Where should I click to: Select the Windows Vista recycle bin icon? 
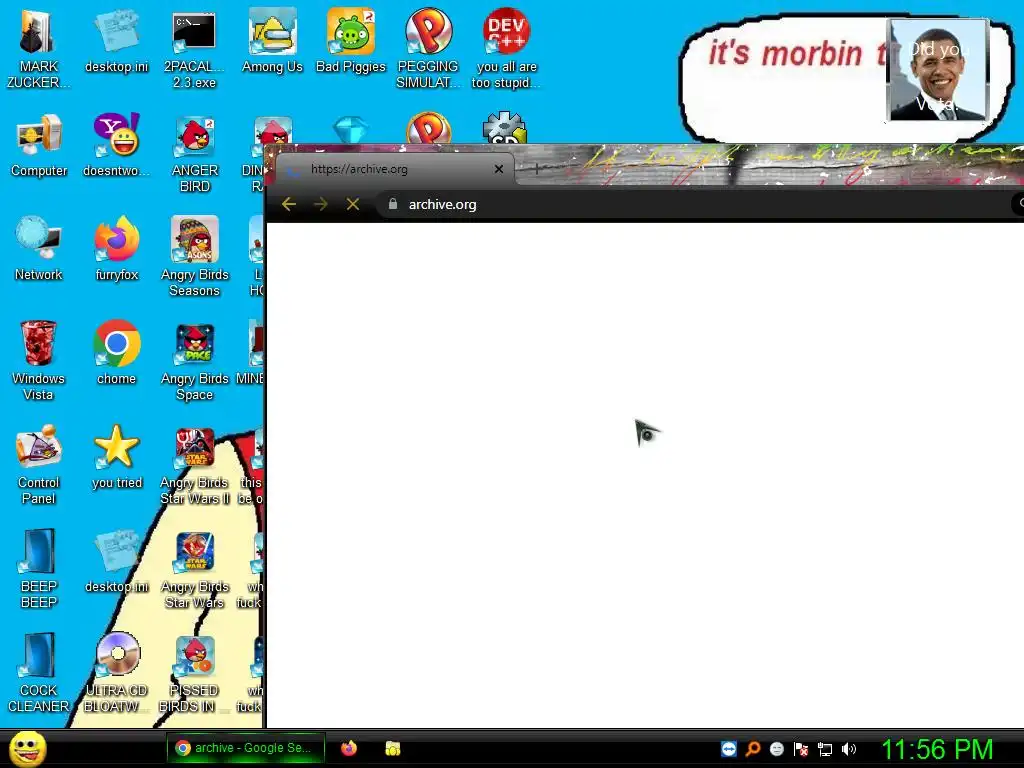click(38, 360)
